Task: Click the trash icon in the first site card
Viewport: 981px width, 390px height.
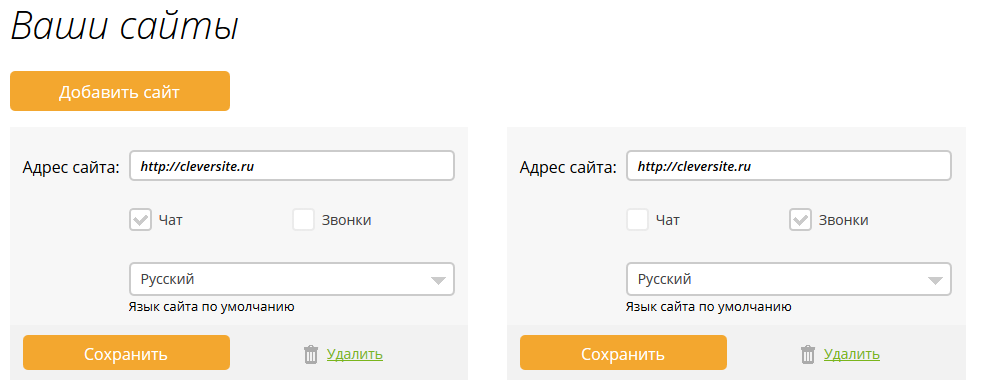Action: click(311, 355)
